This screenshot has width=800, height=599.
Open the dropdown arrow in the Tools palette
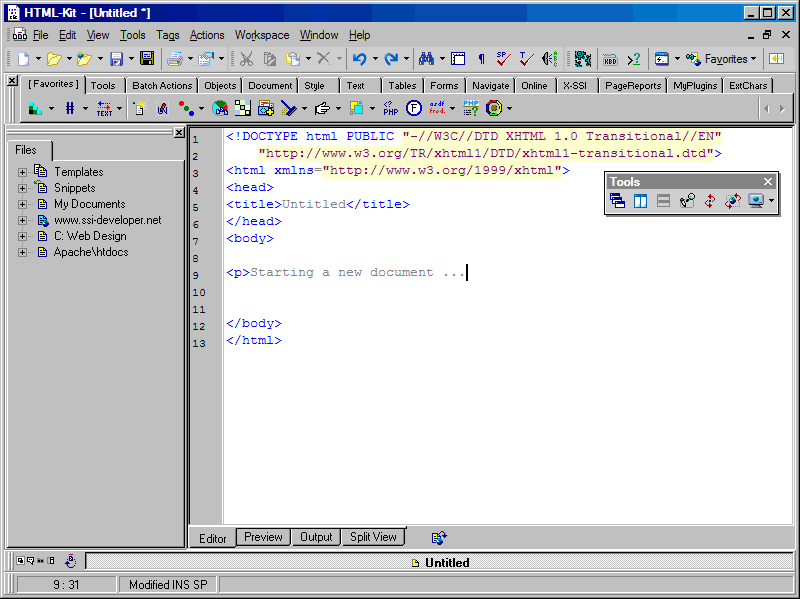(x=771, y=201)
